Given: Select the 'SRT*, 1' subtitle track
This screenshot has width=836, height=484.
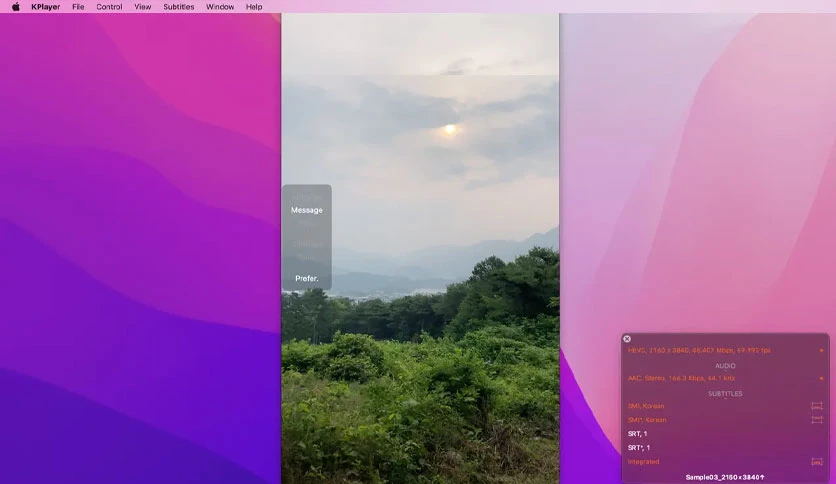Looking at the screenshot, I should 638,448.
